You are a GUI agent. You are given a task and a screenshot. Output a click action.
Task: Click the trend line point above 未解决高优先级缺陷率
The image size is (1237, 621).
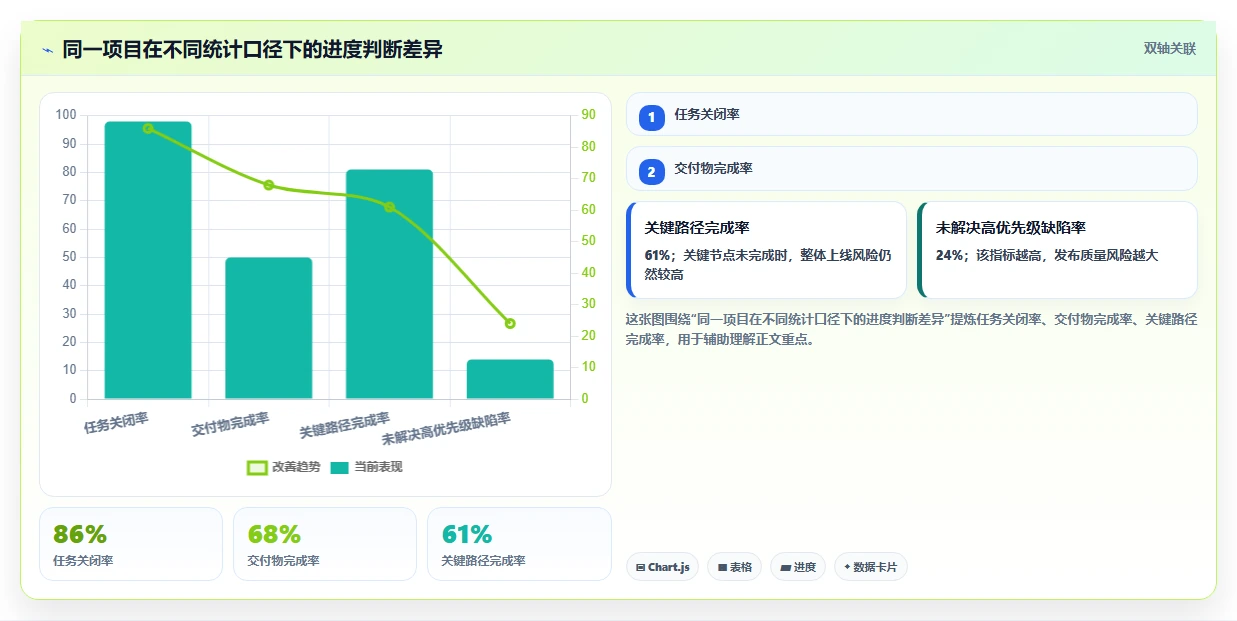510,323
